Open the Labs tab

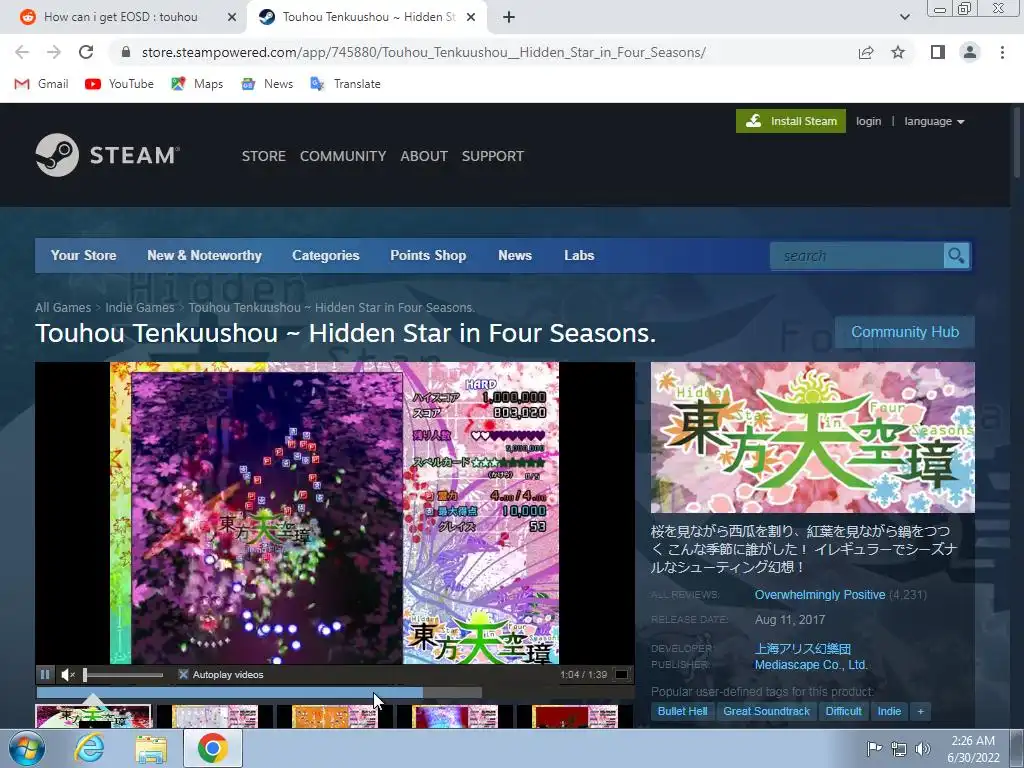(x=579, y=255)
